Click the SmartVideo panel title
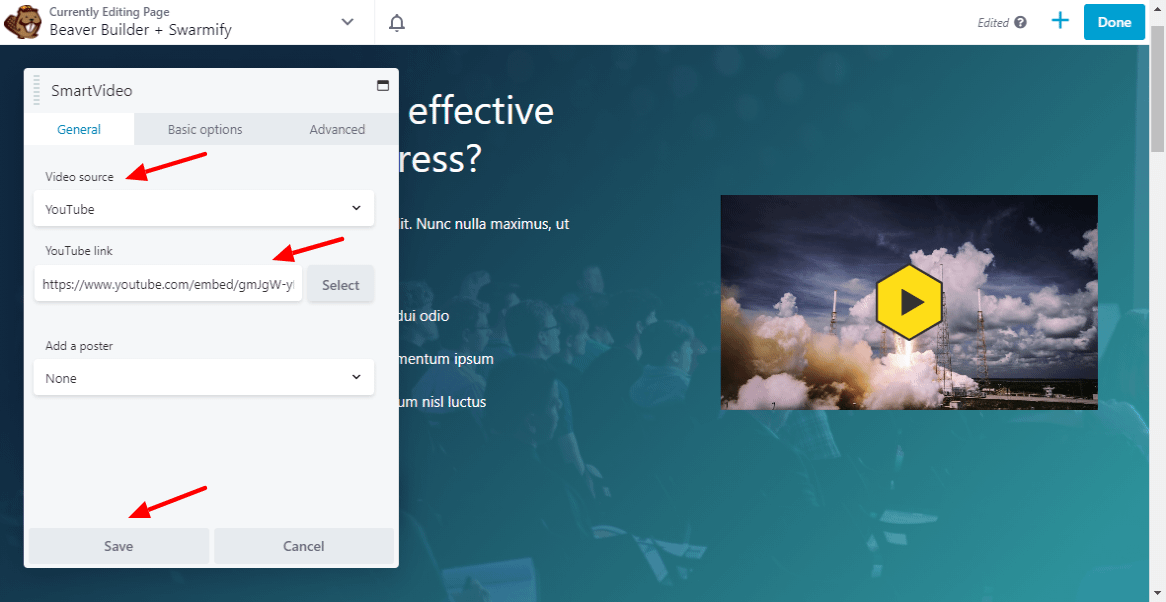Viewport: 1166px width, 602px height. pyautogui.click(x=91, y=91)
